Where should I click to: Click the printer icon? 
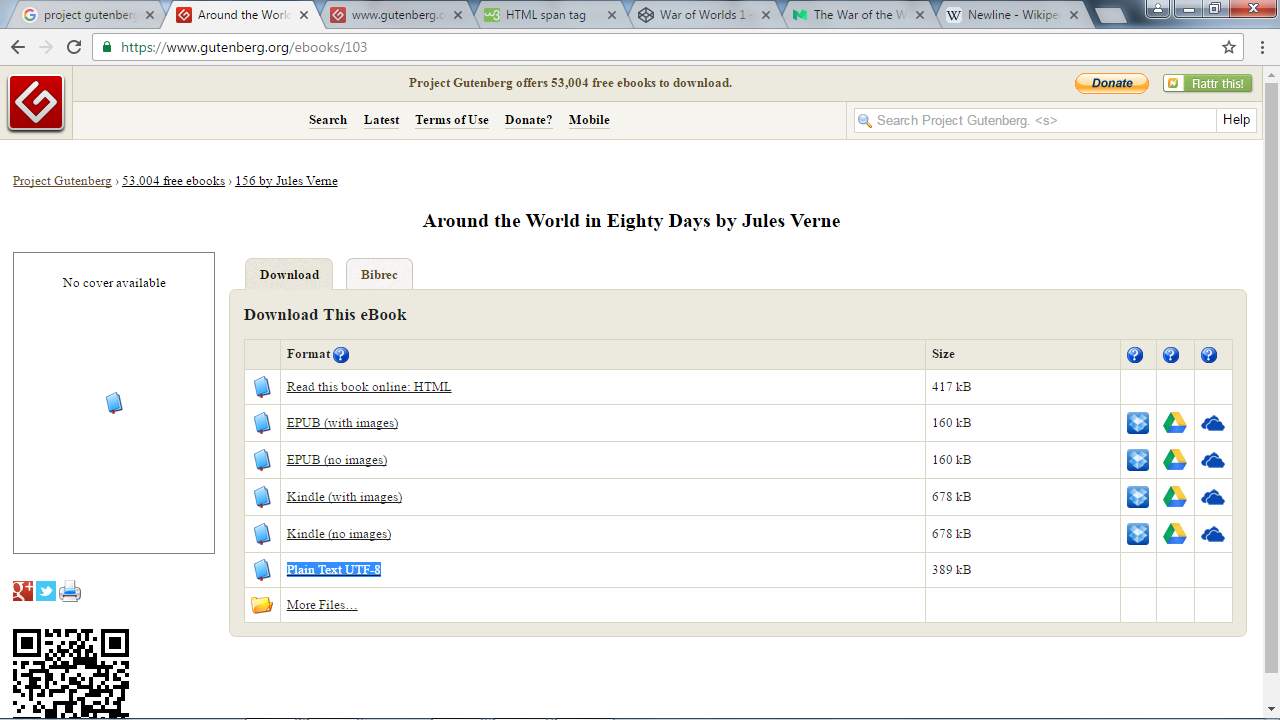coord(70,591)
